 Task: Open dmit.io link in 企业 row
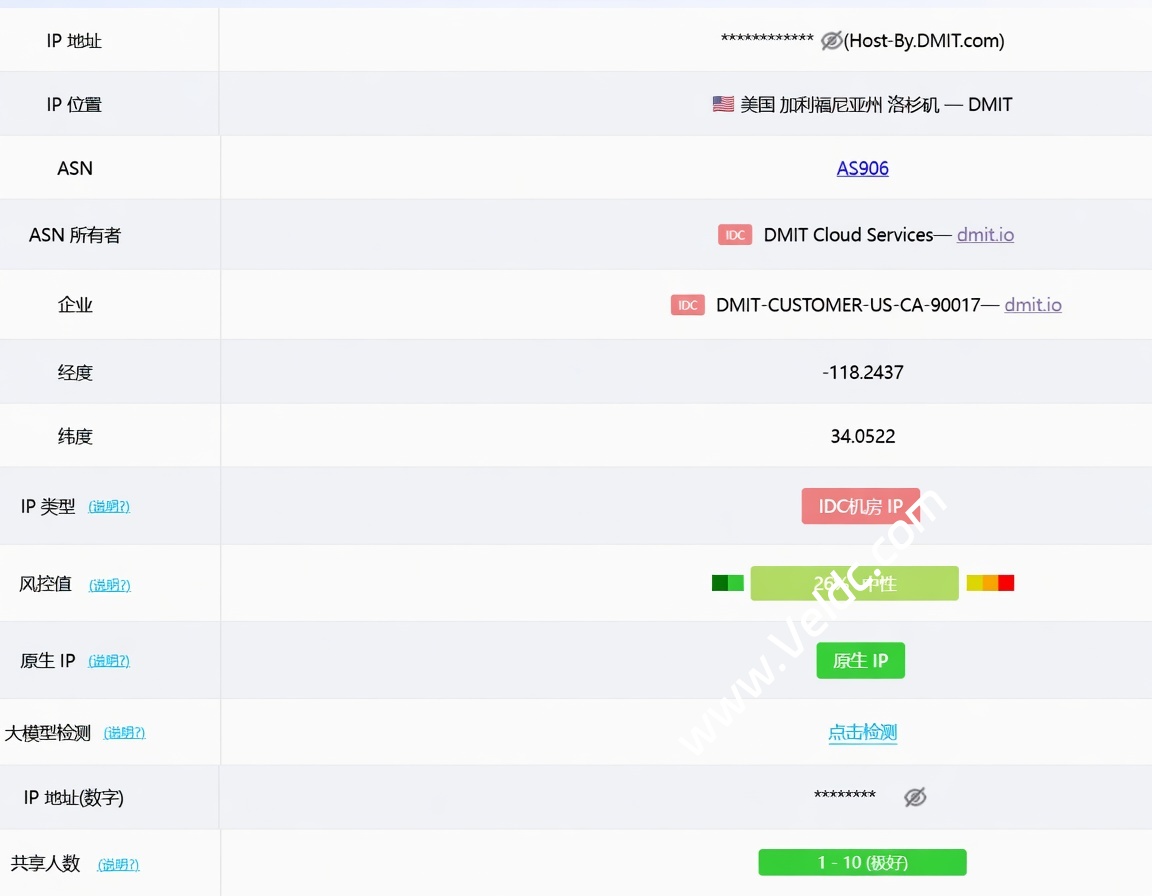pyautogui.click(x=1032, y=305)
